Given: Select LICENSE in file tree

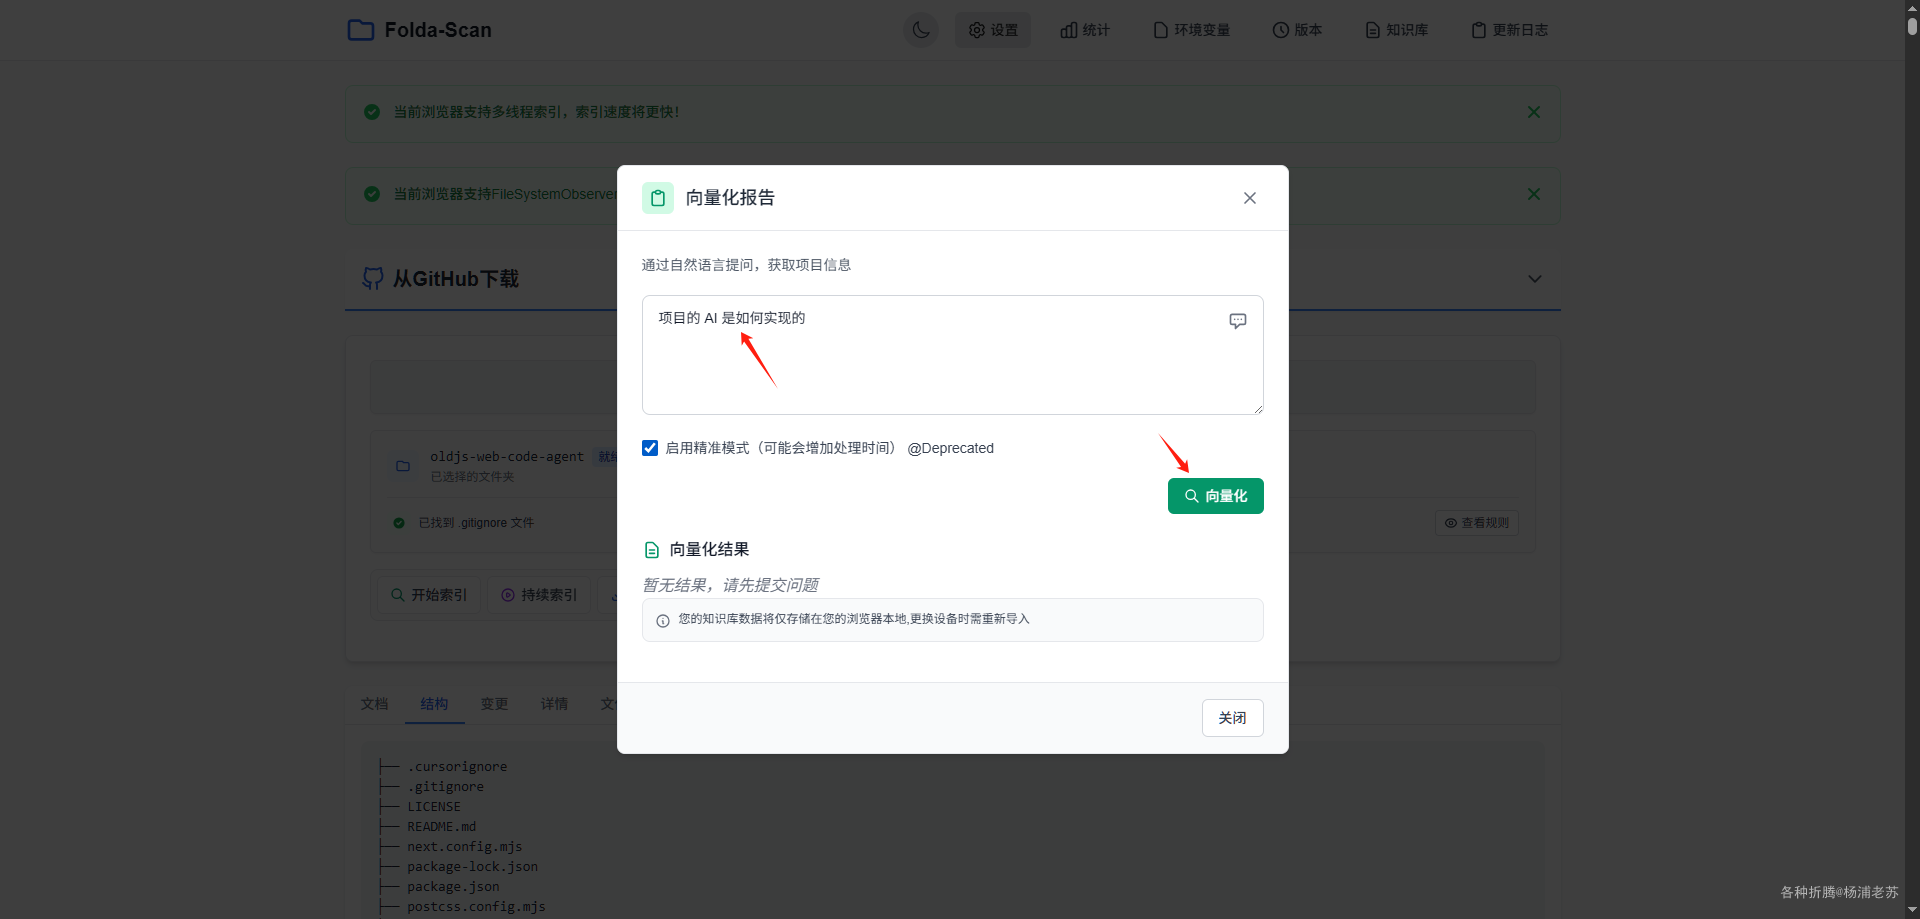Looking at the screenshot, I should click(434, 807).
